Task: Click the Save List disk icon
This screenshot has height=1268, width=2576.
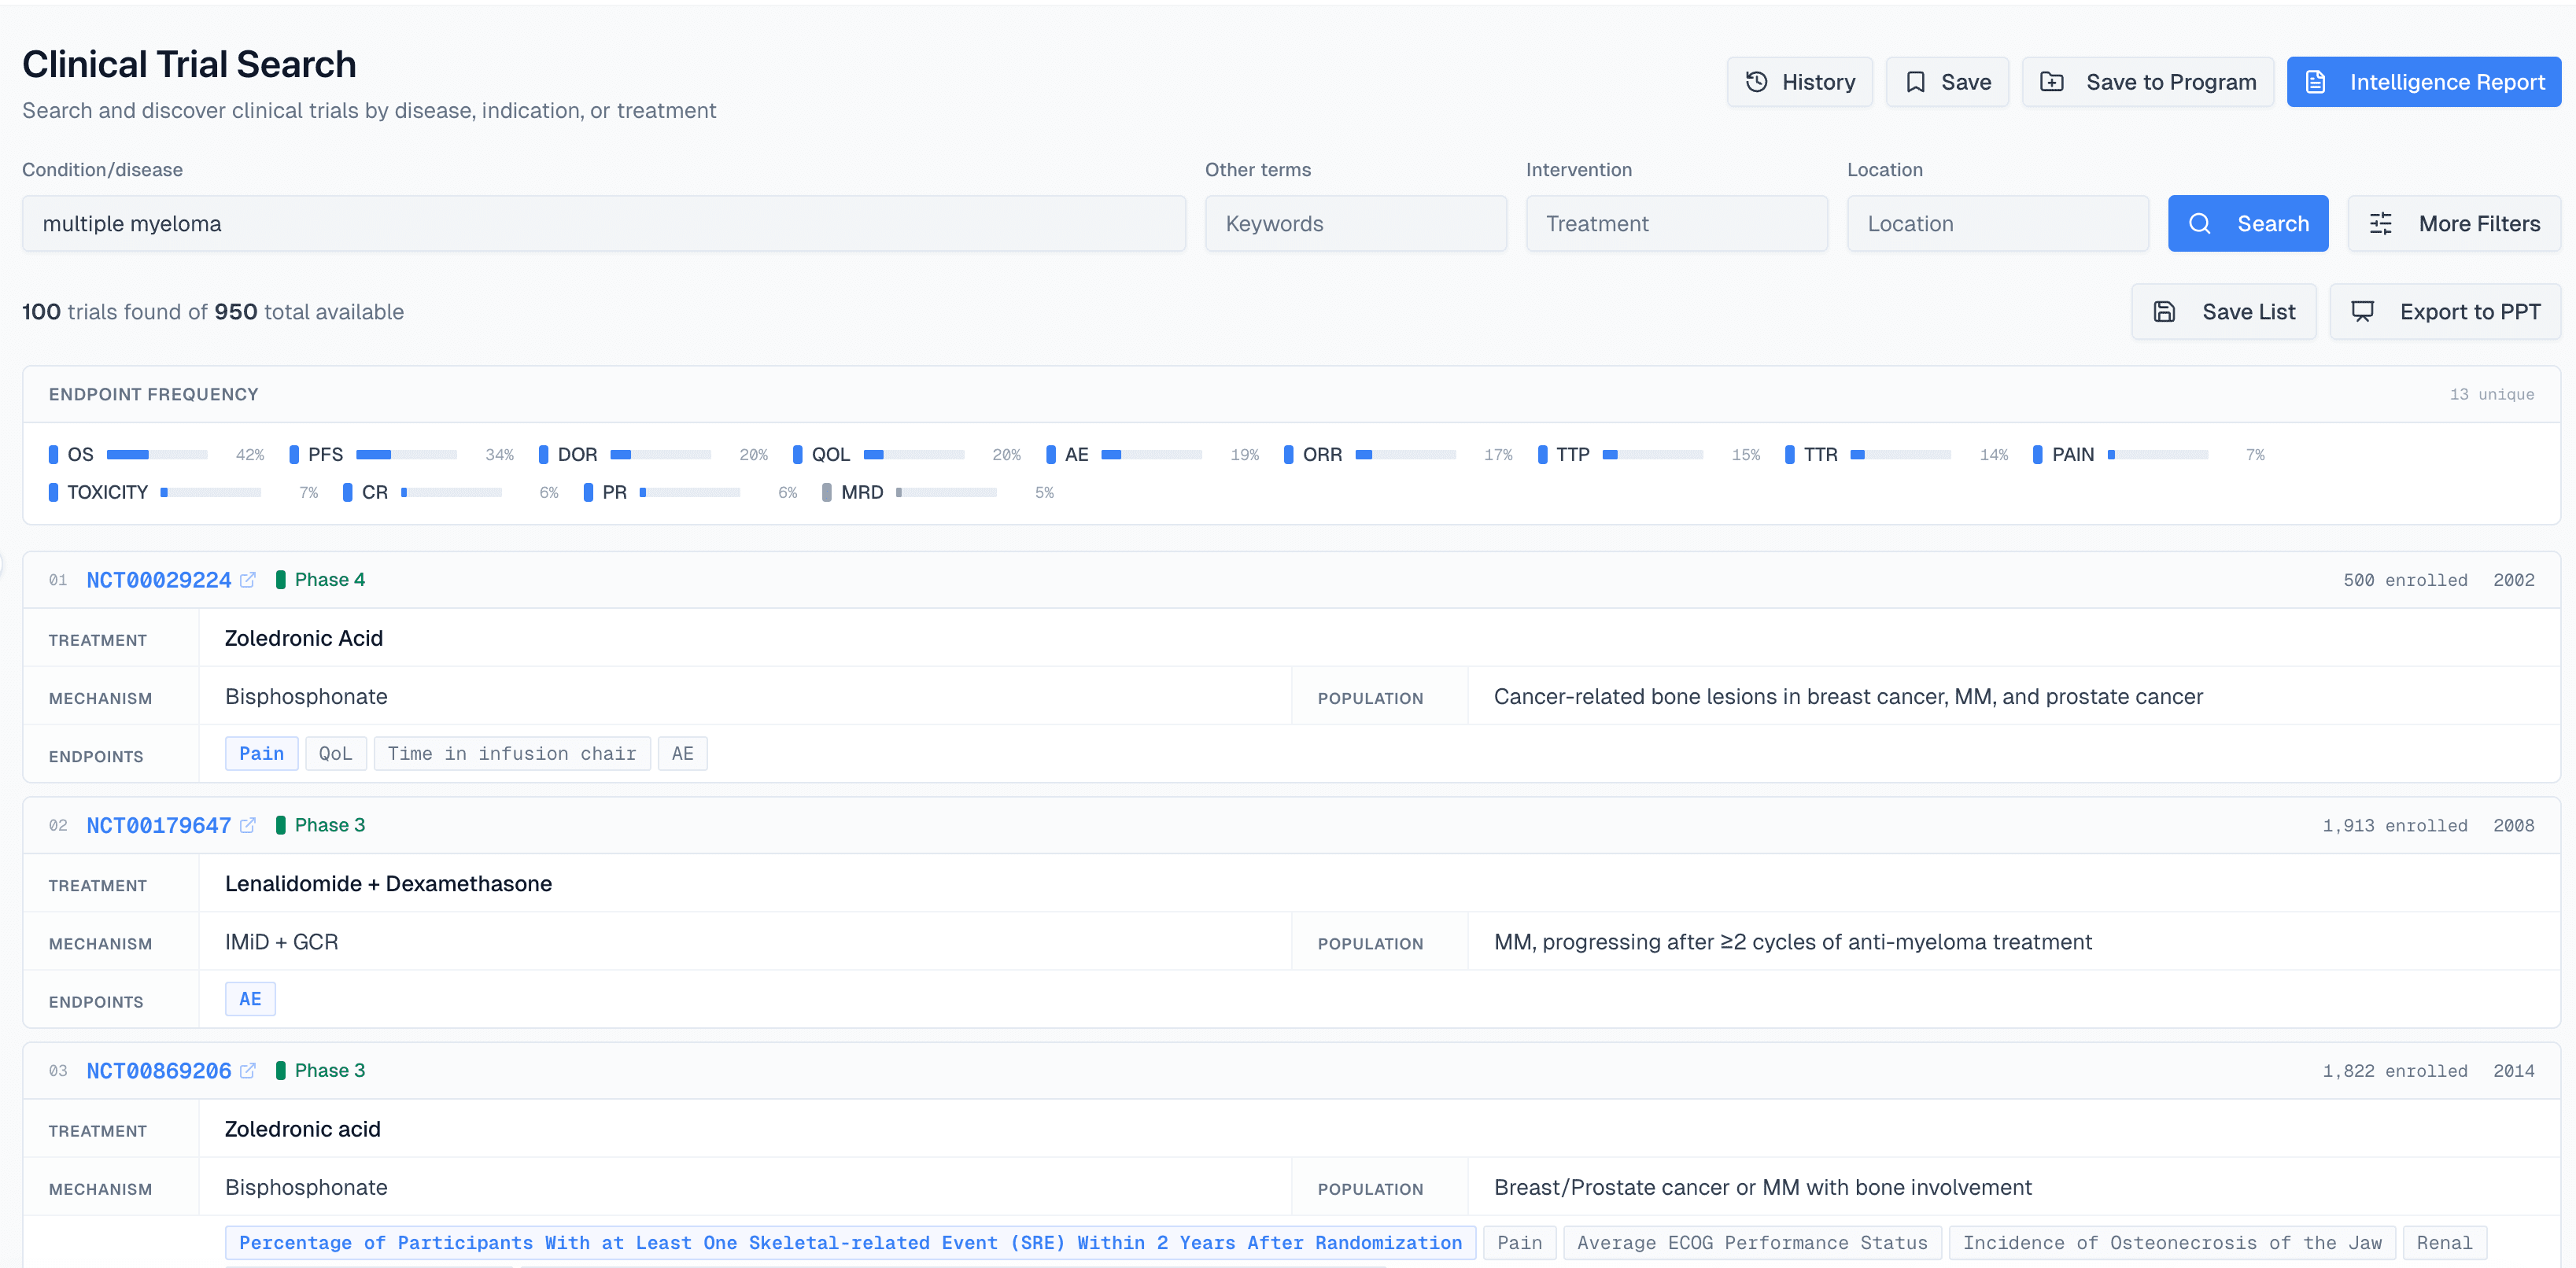Action: coord(2165,311)
